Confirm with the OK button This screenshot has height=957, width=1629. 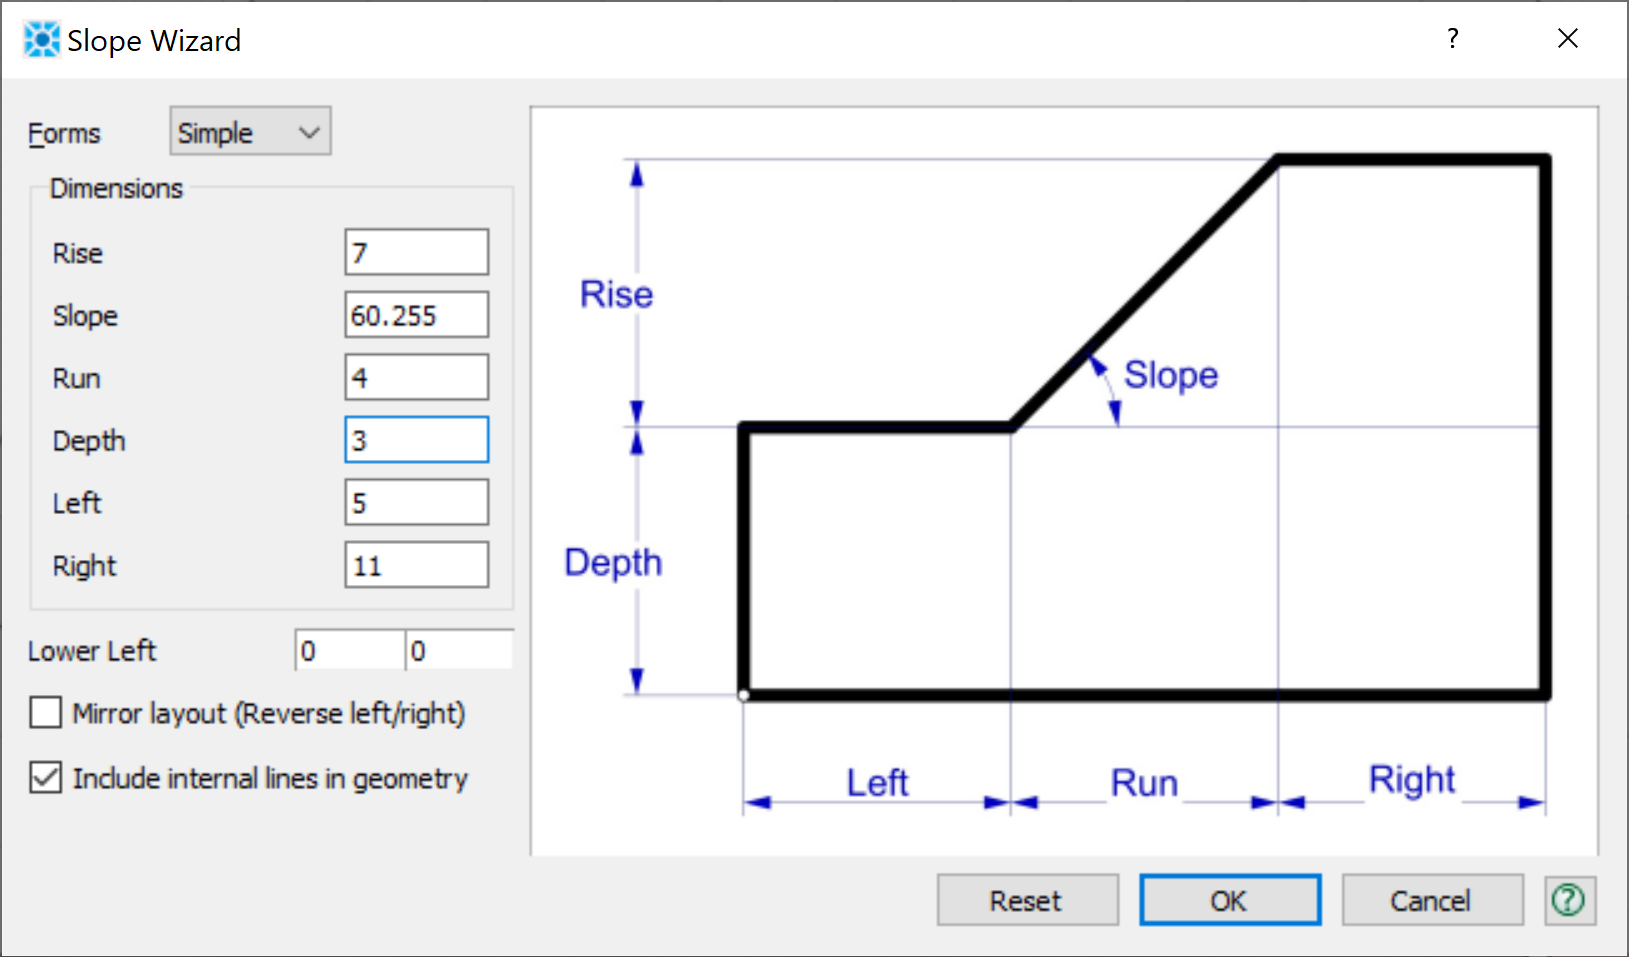point(1229,900)
